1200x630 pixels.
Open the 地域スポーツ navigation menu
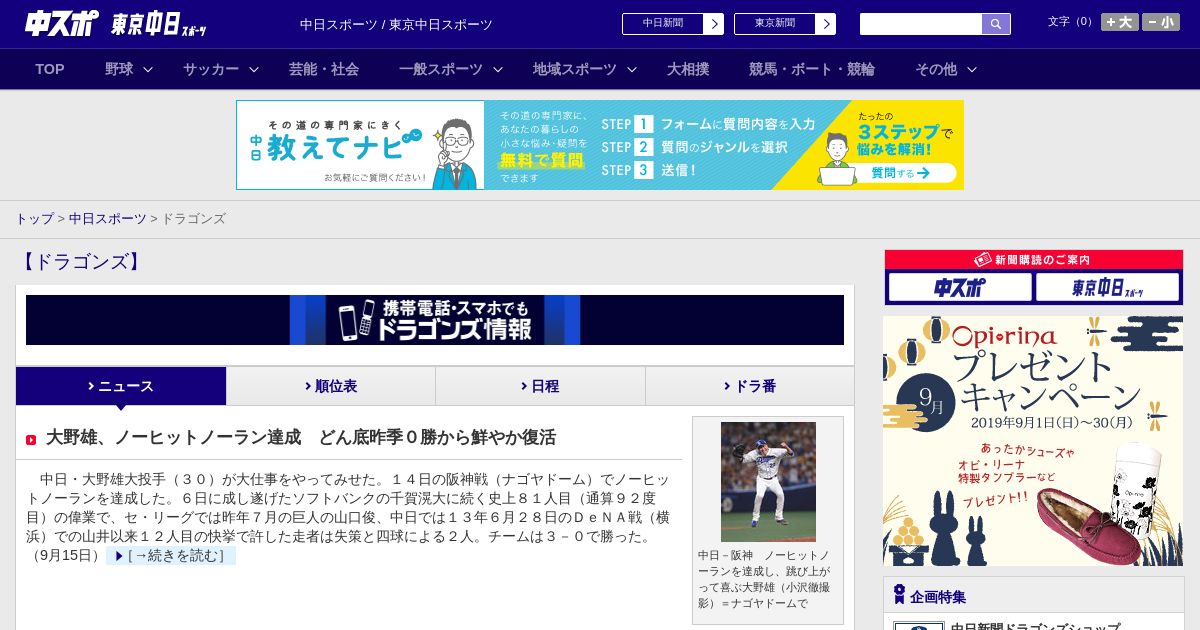click(x=575, y=69)
